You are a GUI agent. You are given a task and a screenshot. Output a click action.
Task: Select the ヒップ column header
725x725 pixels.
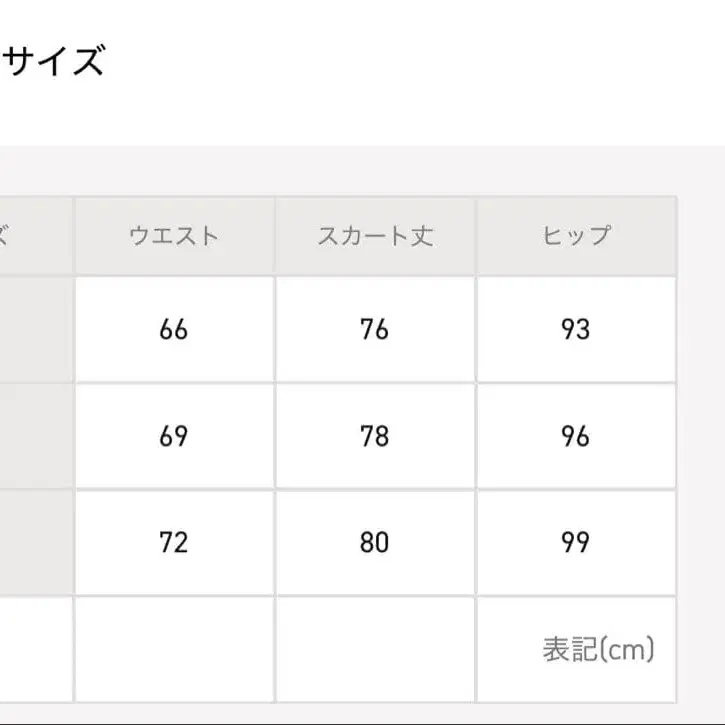pyautogui.click(x=576, y=236)
